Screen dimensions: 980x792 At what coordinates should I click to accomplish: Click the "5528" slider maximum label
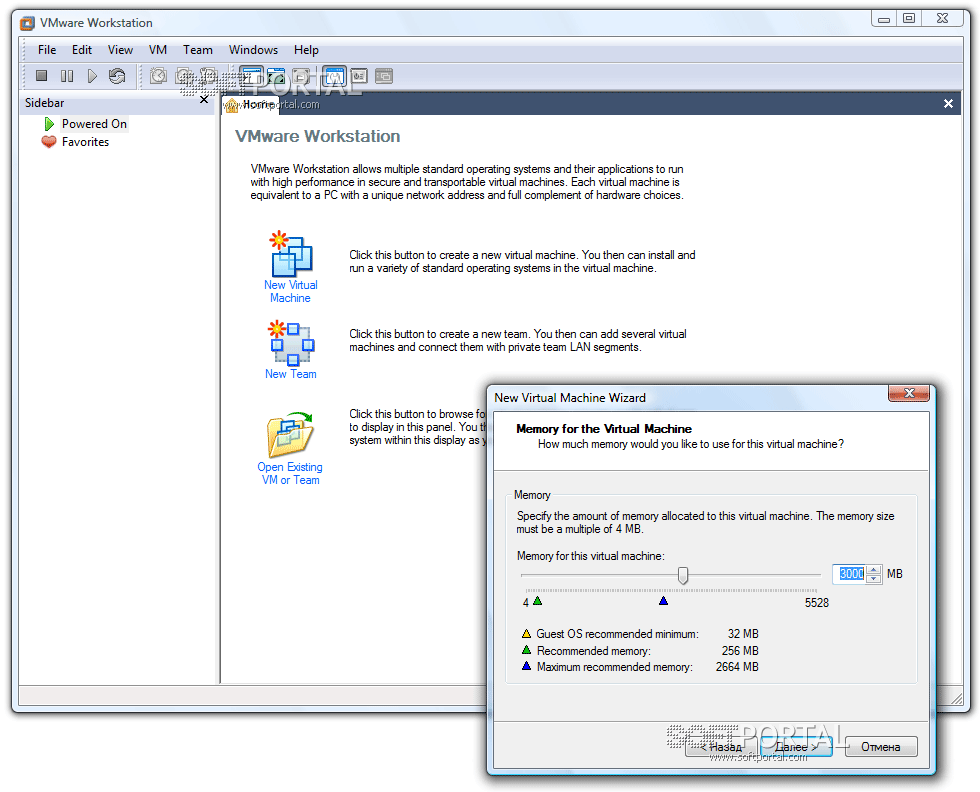click(x=817, y=603)
